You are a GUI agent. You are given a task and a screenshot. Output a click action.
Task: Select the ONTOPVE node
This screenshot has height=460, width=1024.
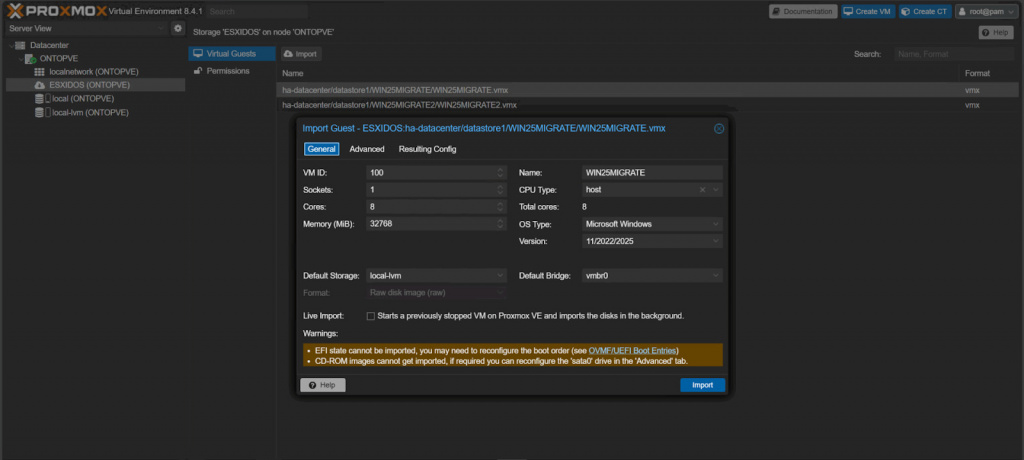coord(59,58)
